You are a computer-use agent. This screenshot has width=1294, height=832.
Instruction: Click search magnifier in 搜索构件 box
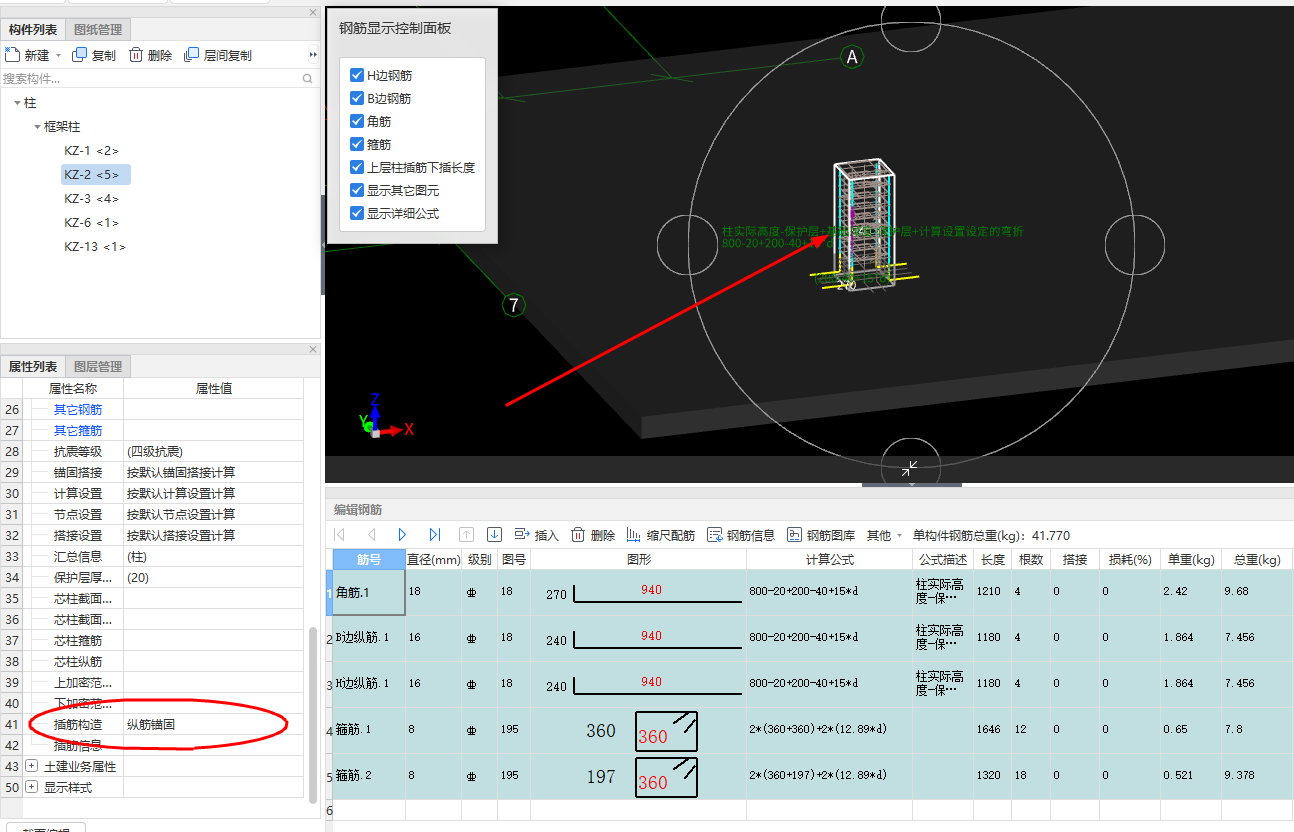click(307, 78)
